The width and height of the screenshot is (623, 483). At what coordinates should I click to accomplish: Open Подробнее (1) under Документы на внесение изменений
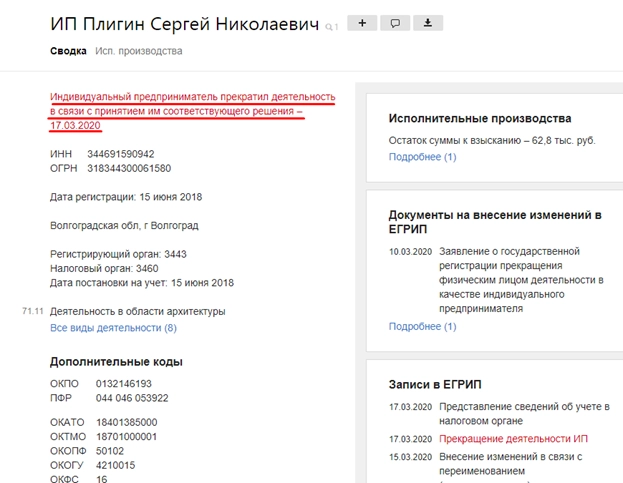[x=422, y=326]
